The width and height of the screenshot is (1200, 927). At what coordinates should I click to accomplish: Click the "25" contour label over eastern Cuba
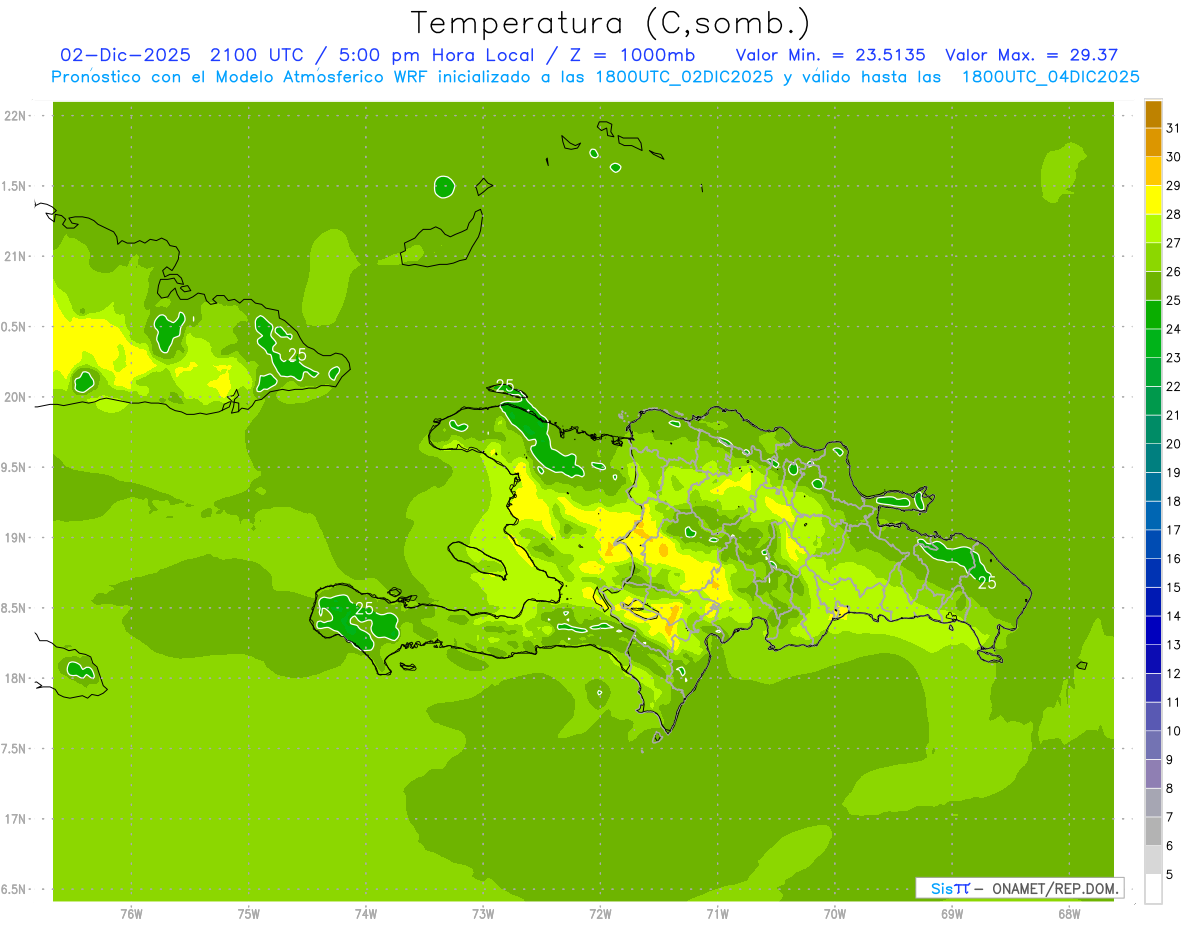(297, 355)
